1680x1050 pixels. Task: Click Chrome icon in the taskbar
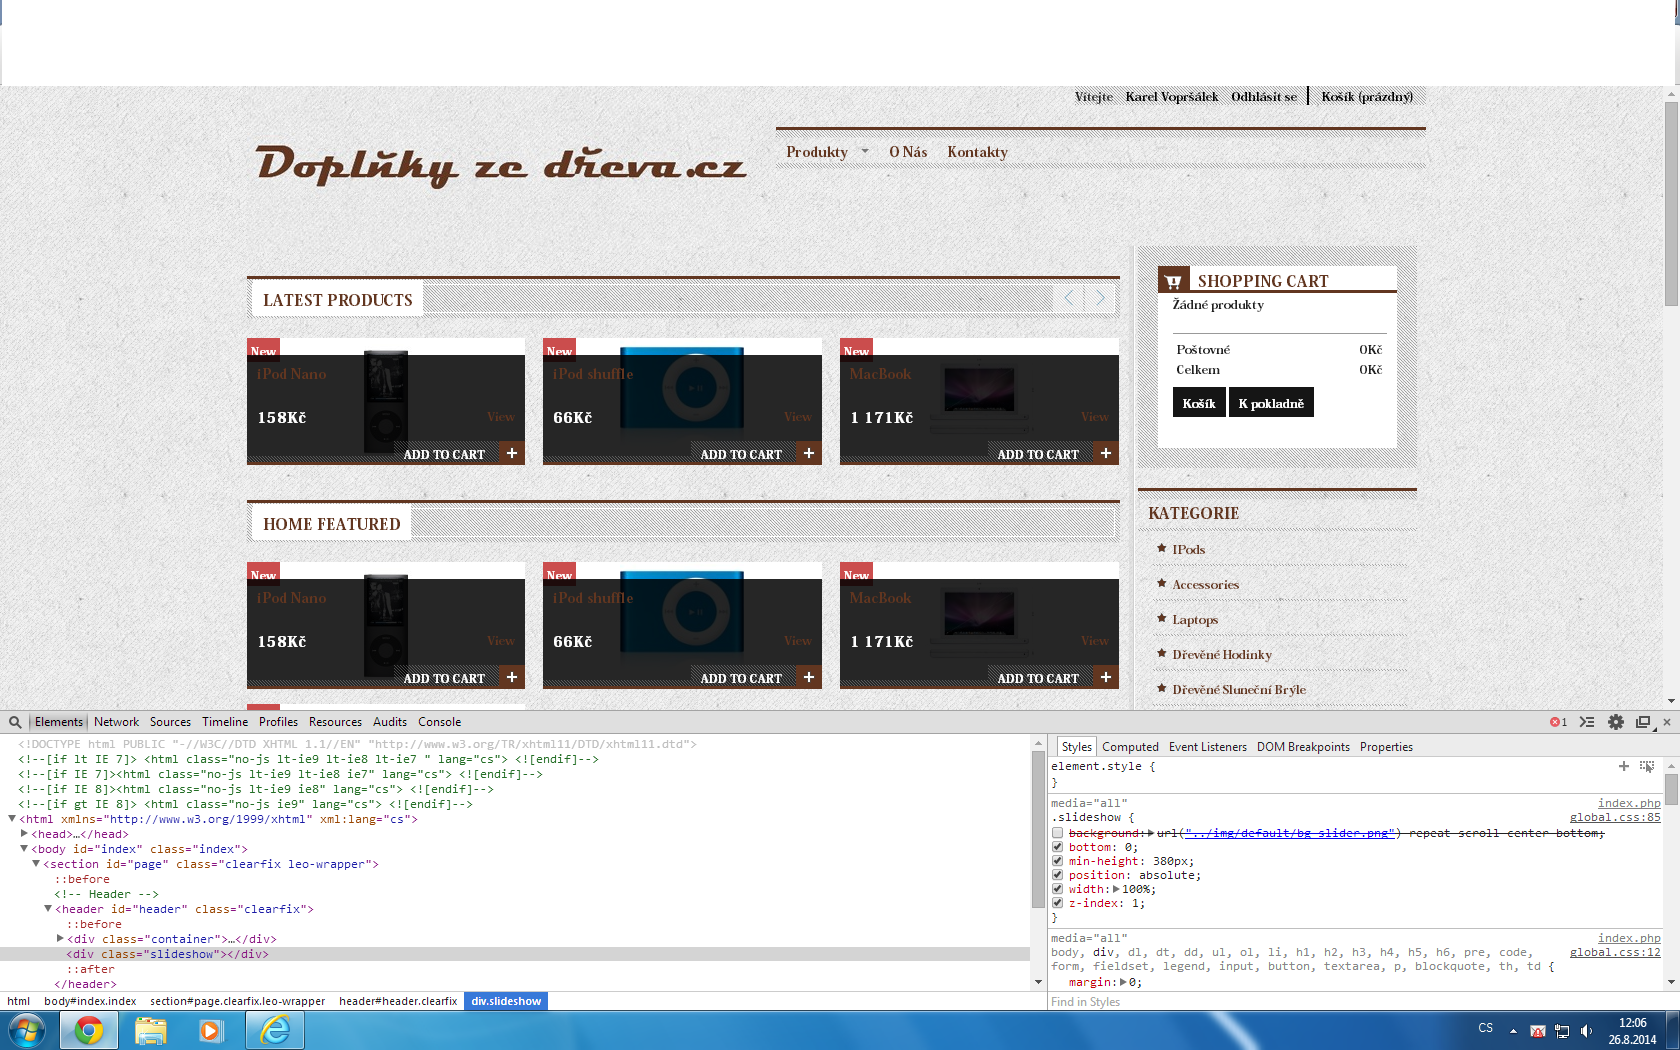(89, 1030)
